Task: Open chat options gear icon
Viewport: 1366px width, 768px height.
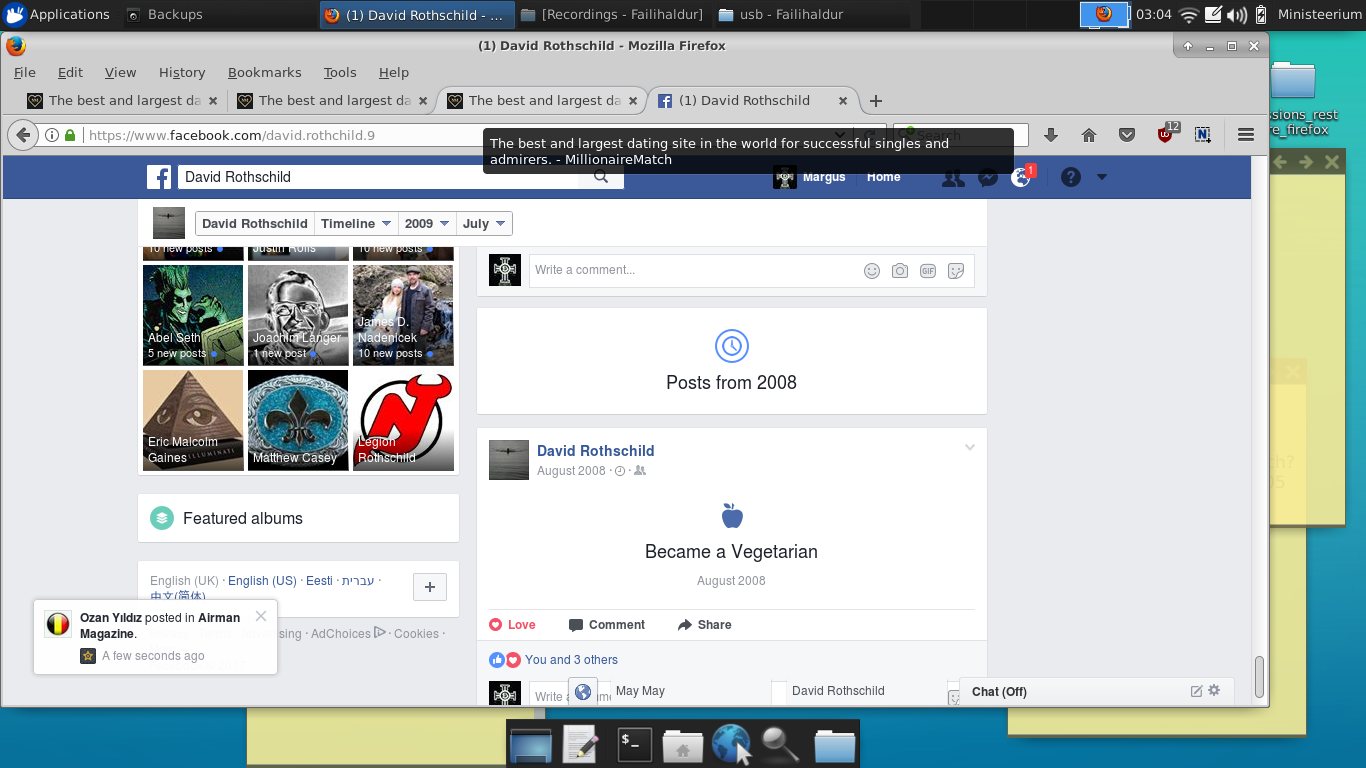Action: pyautogui.click(x=1214, y=691)
